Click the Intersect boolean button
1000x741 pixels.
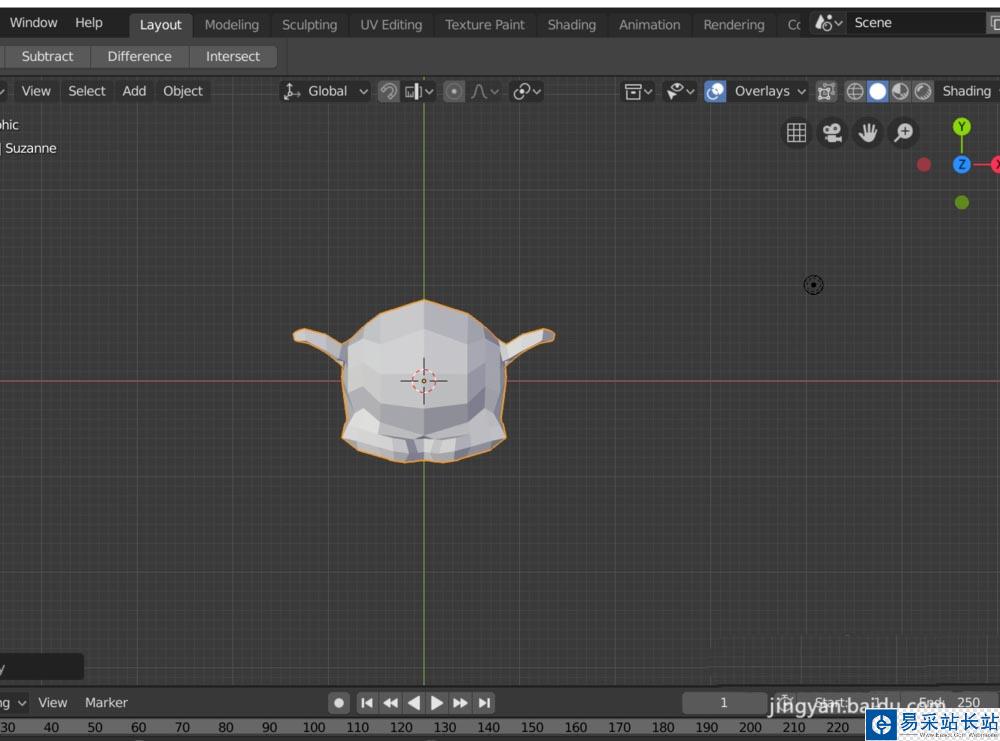coord(233,57)
